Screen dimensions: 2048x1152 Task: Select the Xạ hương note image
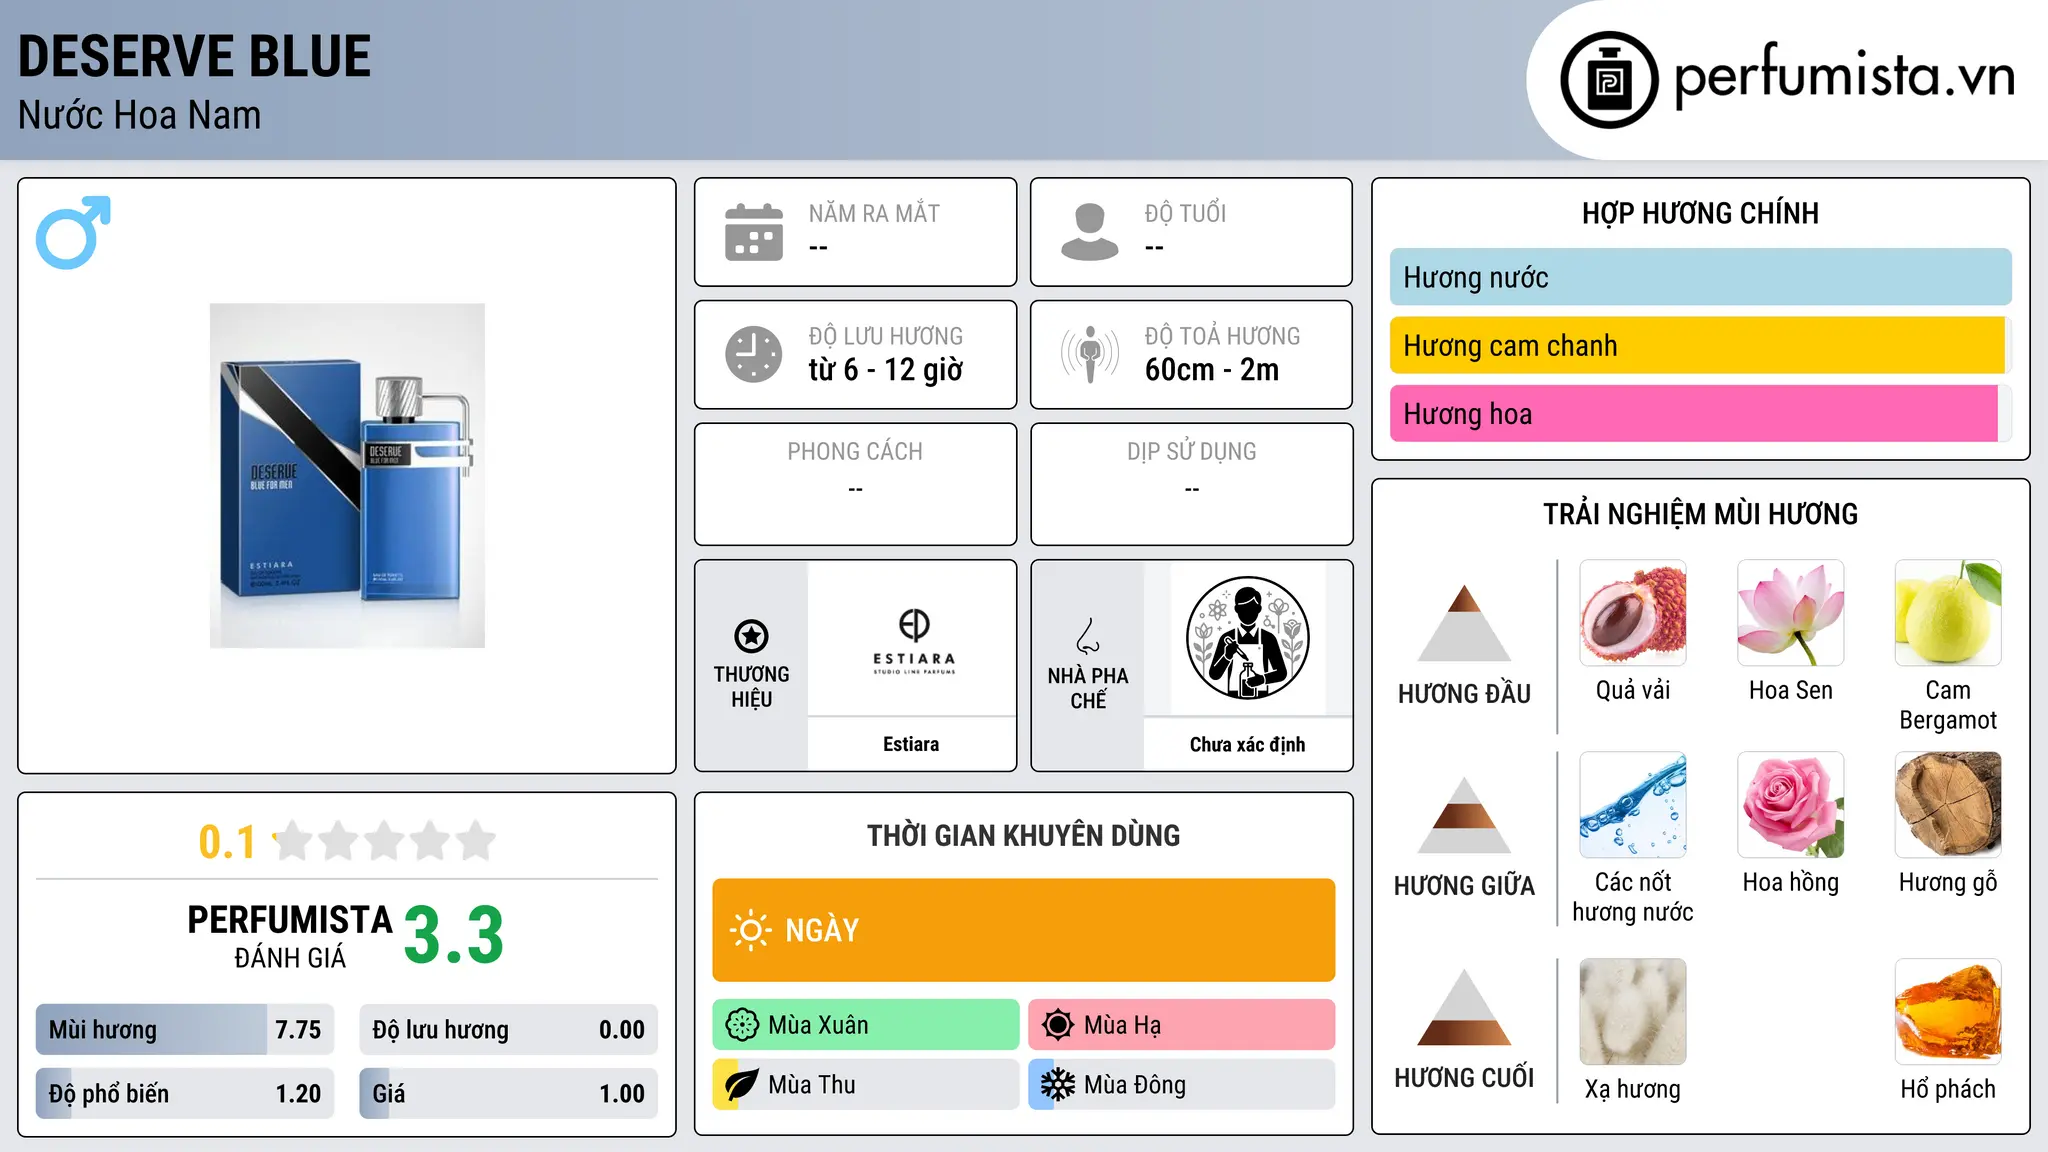[1633, 1012]
